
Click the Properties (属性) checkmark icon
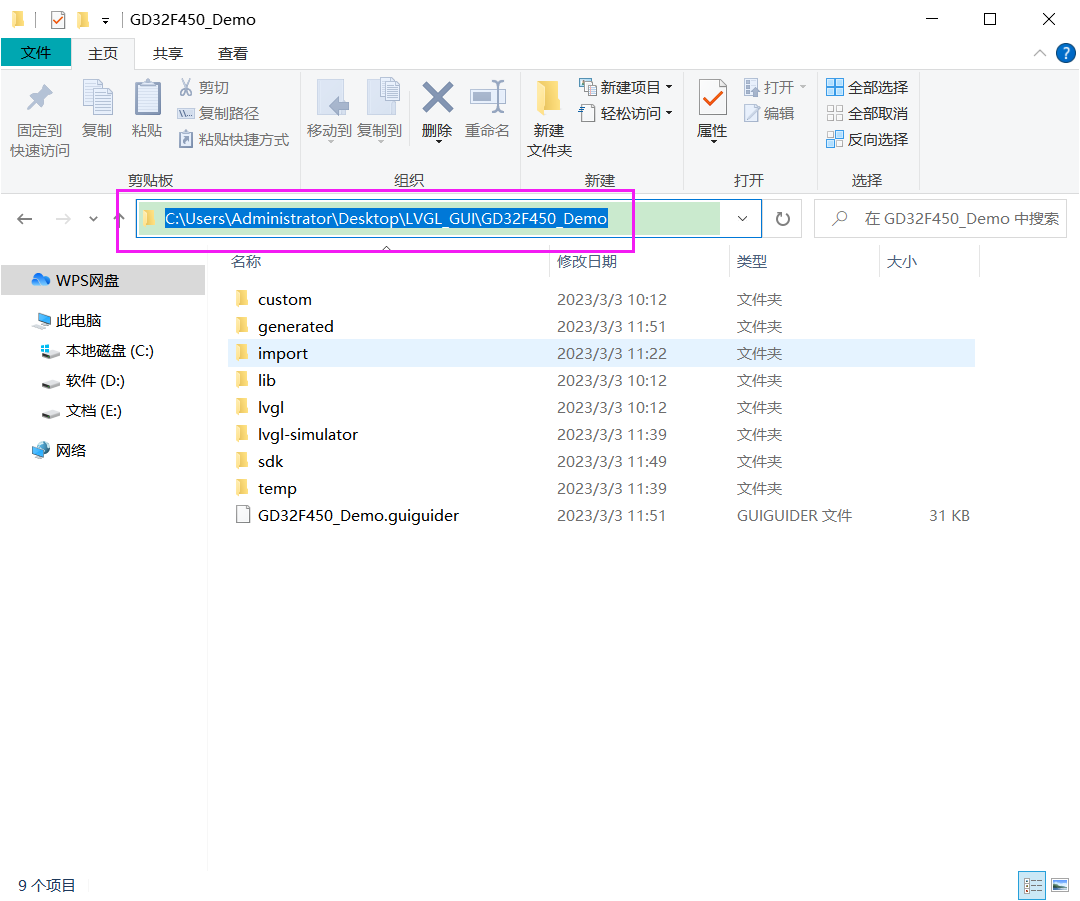(x=712, y=99)
